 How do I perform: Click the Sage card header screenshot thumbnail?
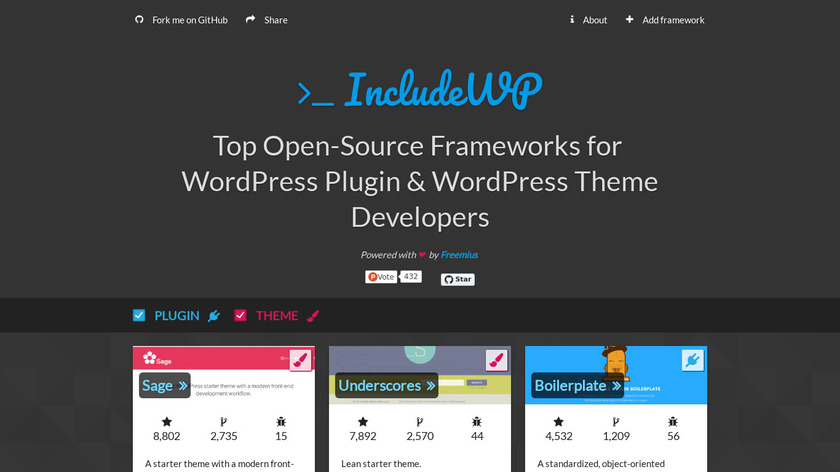224,375
